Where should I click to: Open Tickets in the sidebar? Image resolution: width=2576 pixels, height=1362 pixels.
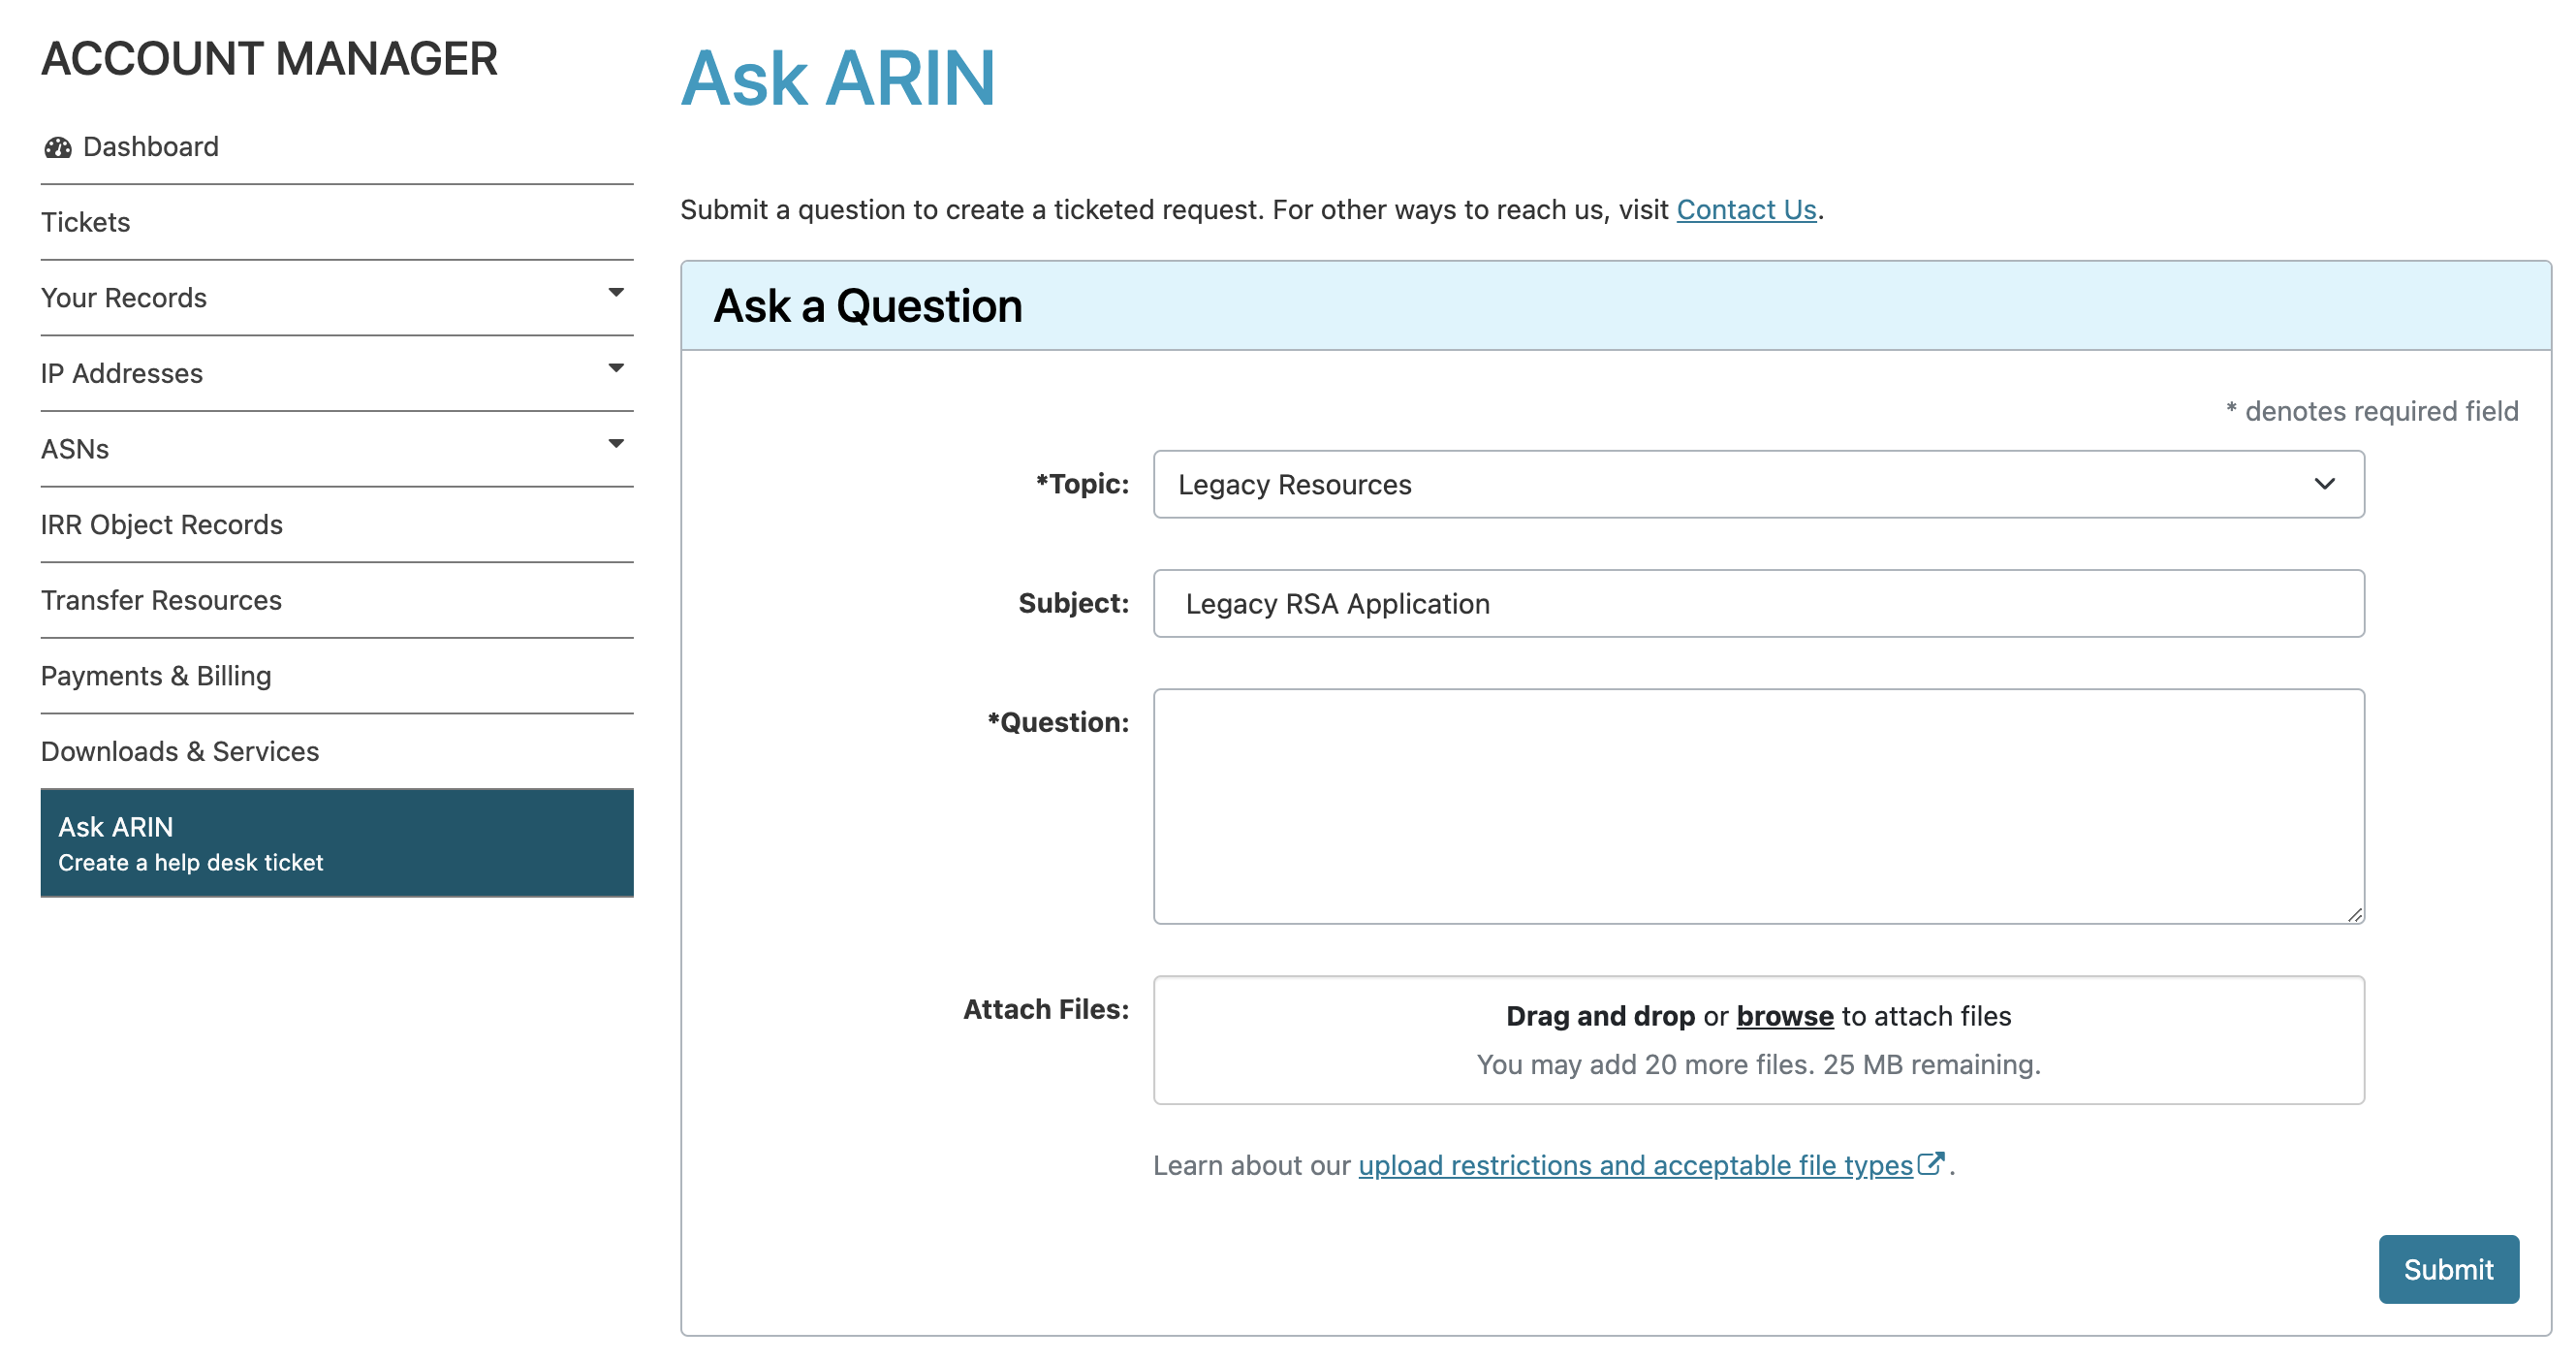pos(337,222)
